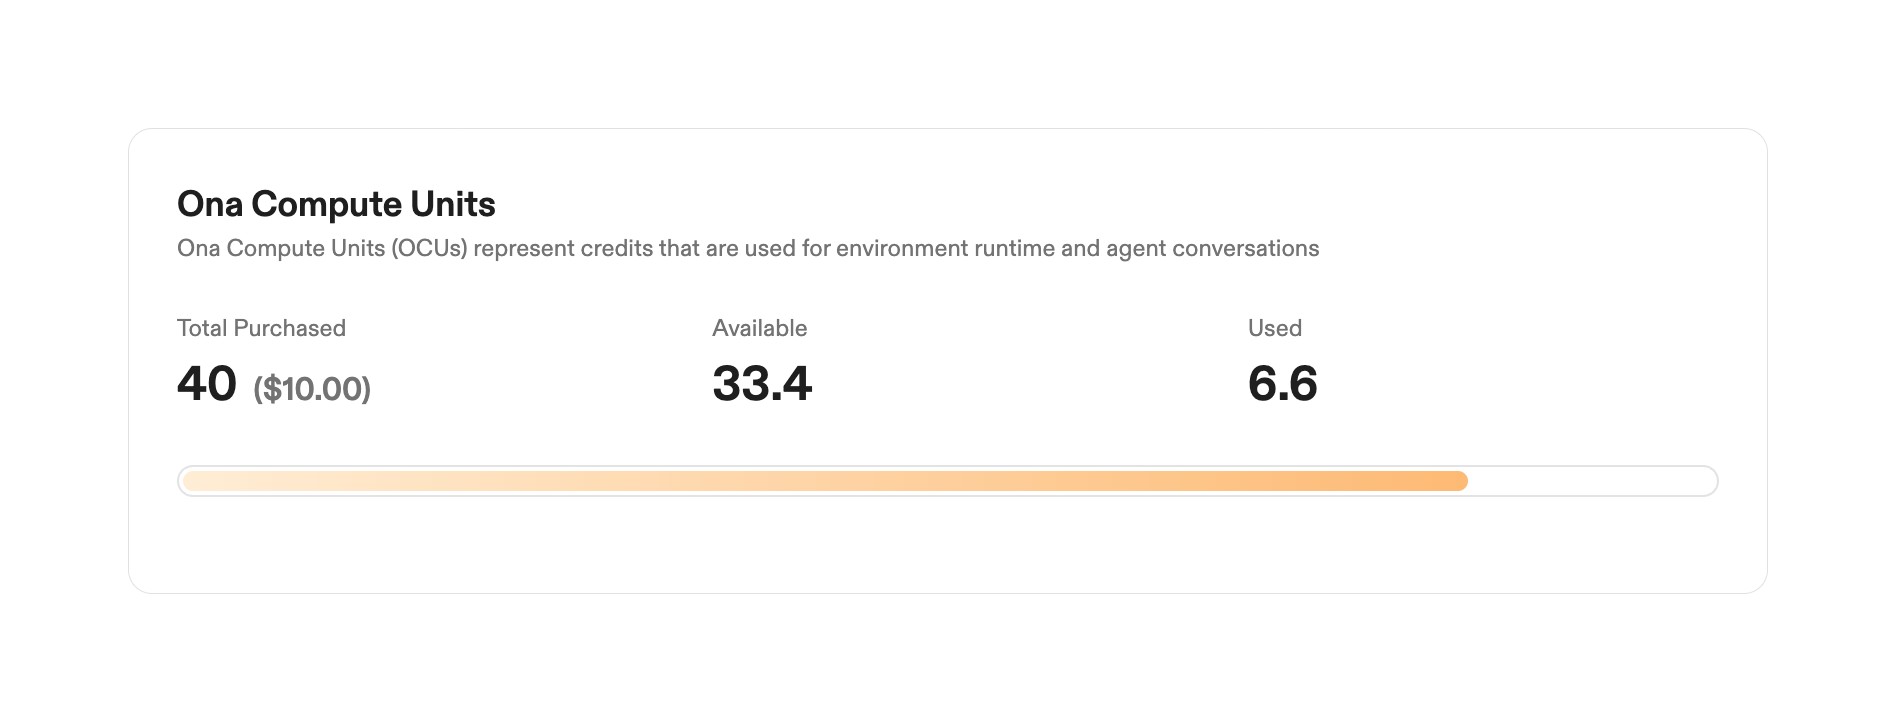1896x722 pixels.
Task: Click the word Ona in the bold heading
Action: tap(210, 204)
